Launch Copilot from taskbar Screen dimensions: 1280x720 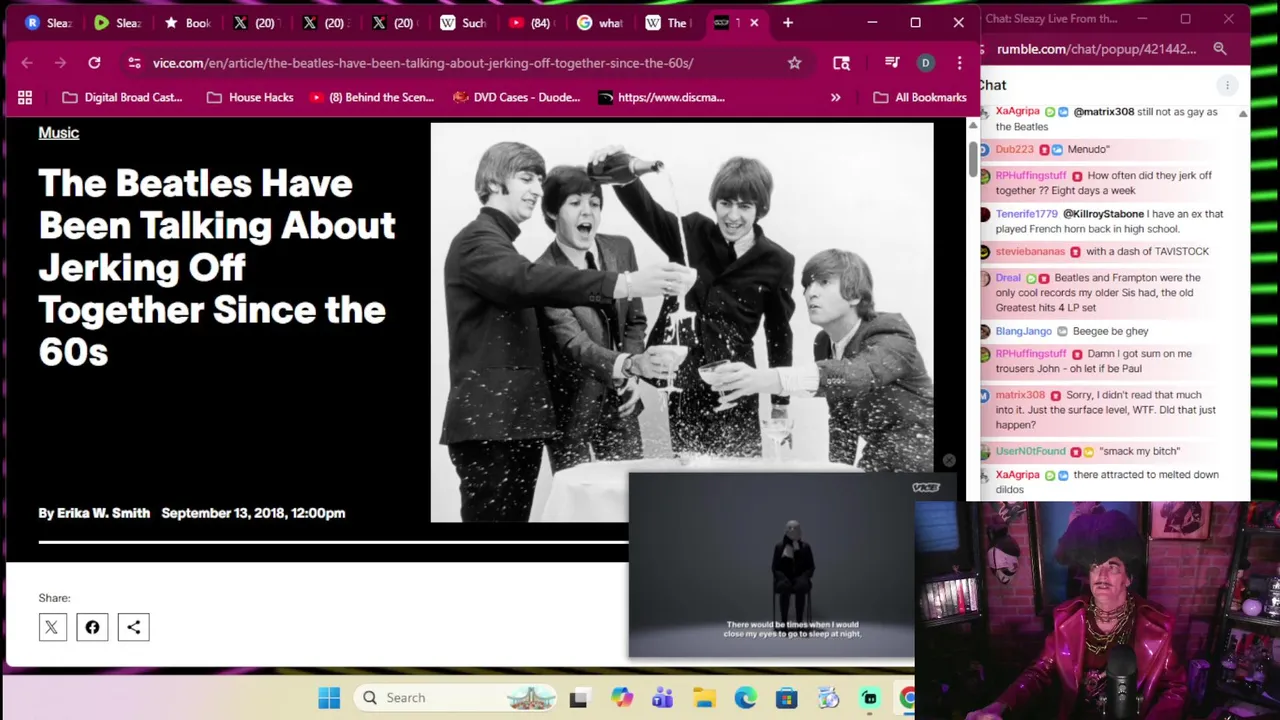[622, 698]
